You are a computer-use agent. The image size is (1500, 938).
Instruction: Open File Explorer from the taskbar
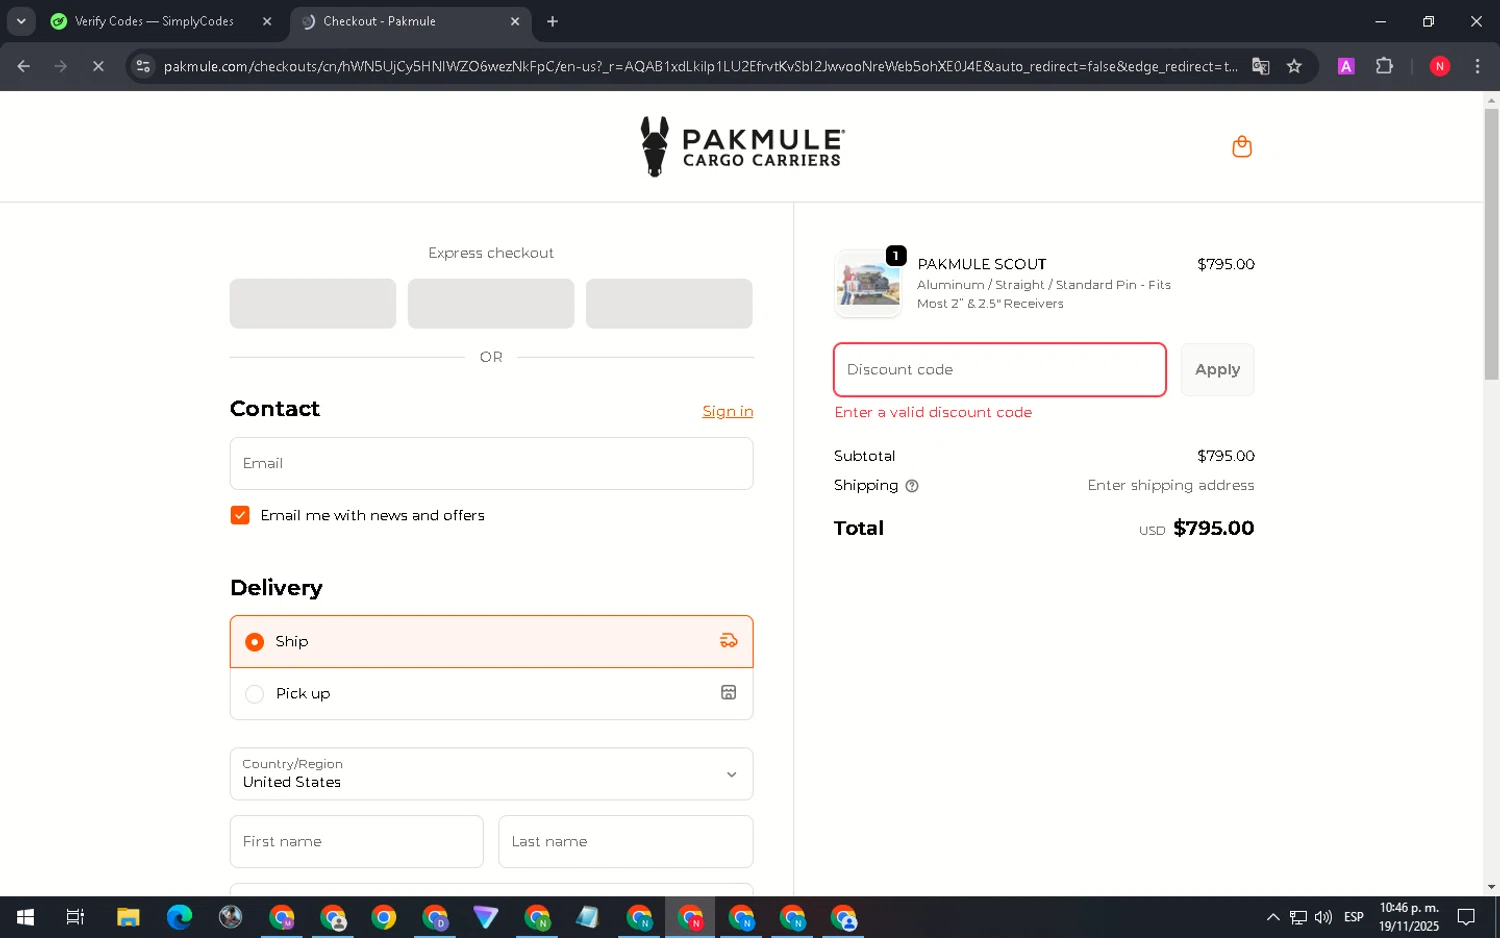click(x=128, y=917)
